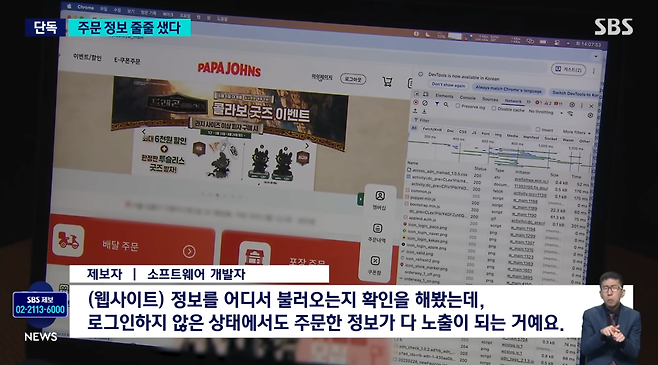
Task: Open DevTools settings gear beside the issue counters
Action: (x=572, y=104)
